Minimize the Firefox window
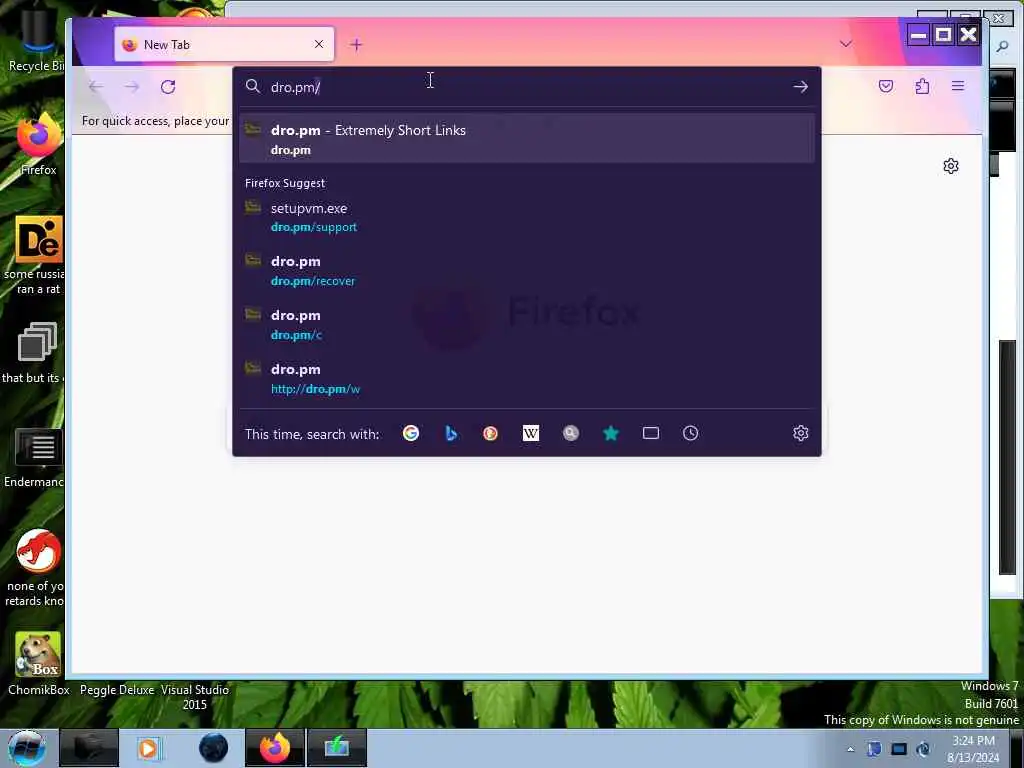Screen dimensions: 1024x768 click(919, 35)
